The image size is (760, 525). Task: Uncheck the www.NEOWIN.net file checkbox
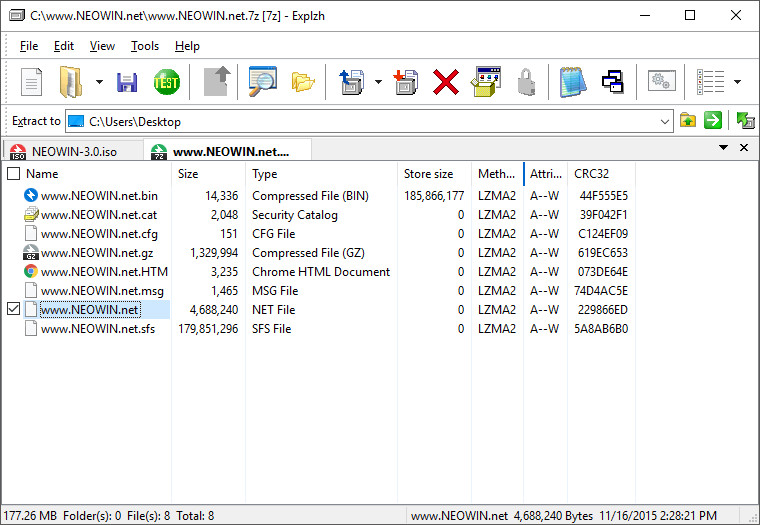click(x=13, y=310)
